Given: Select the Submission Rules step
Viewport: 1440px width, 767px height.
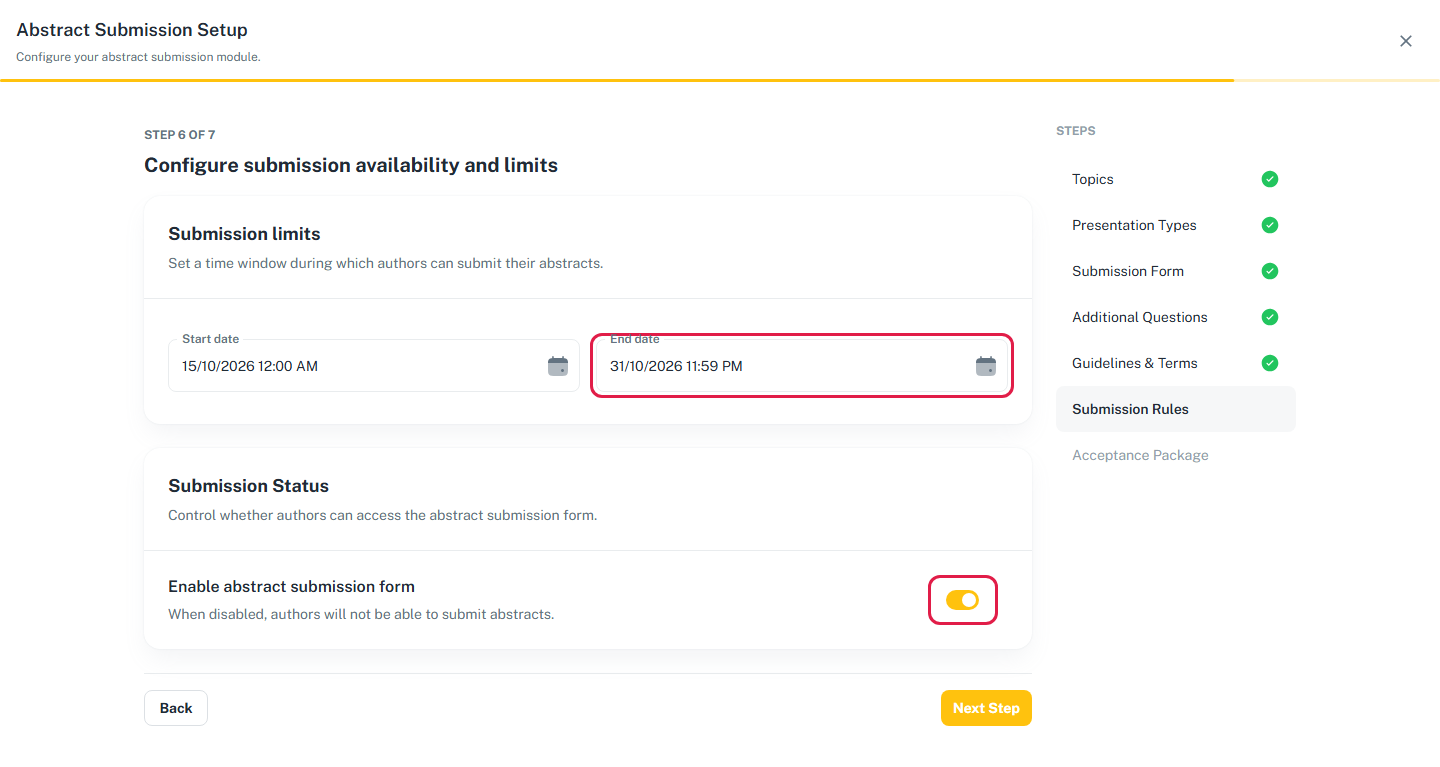Looking at the screenshot, I should (x=1176, y=409).
